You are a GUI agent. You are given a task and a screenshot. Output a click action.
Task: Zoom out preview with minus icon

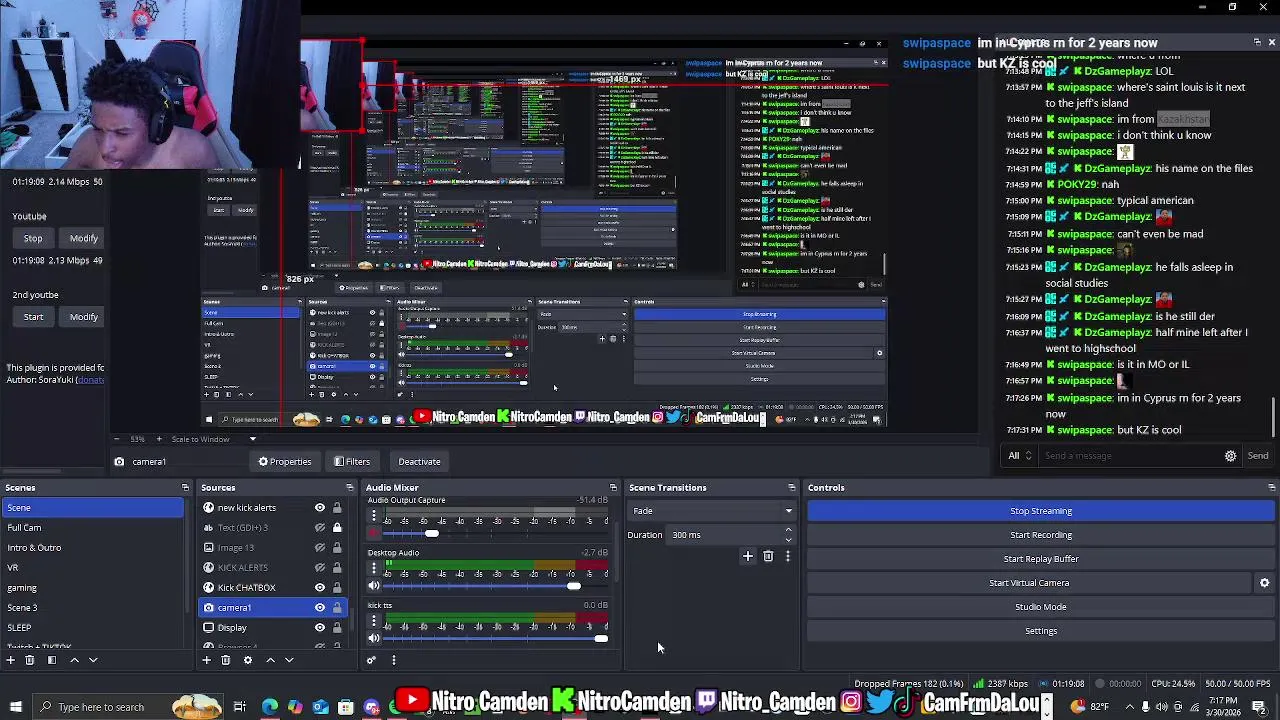[x=116, y=439]
